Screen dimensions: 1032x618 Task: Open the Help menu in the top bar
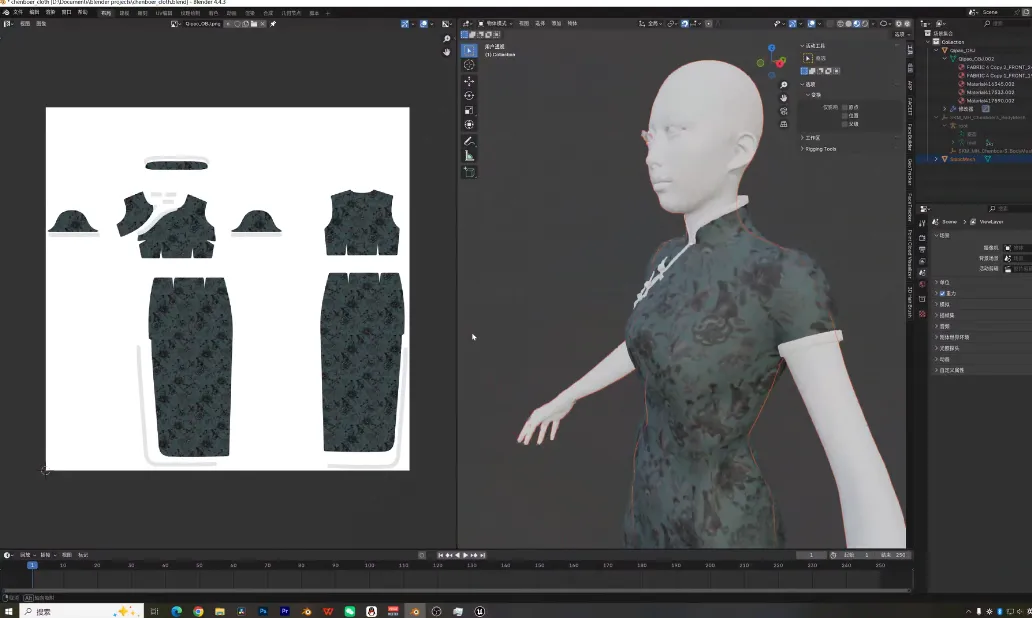pos(82,13)
